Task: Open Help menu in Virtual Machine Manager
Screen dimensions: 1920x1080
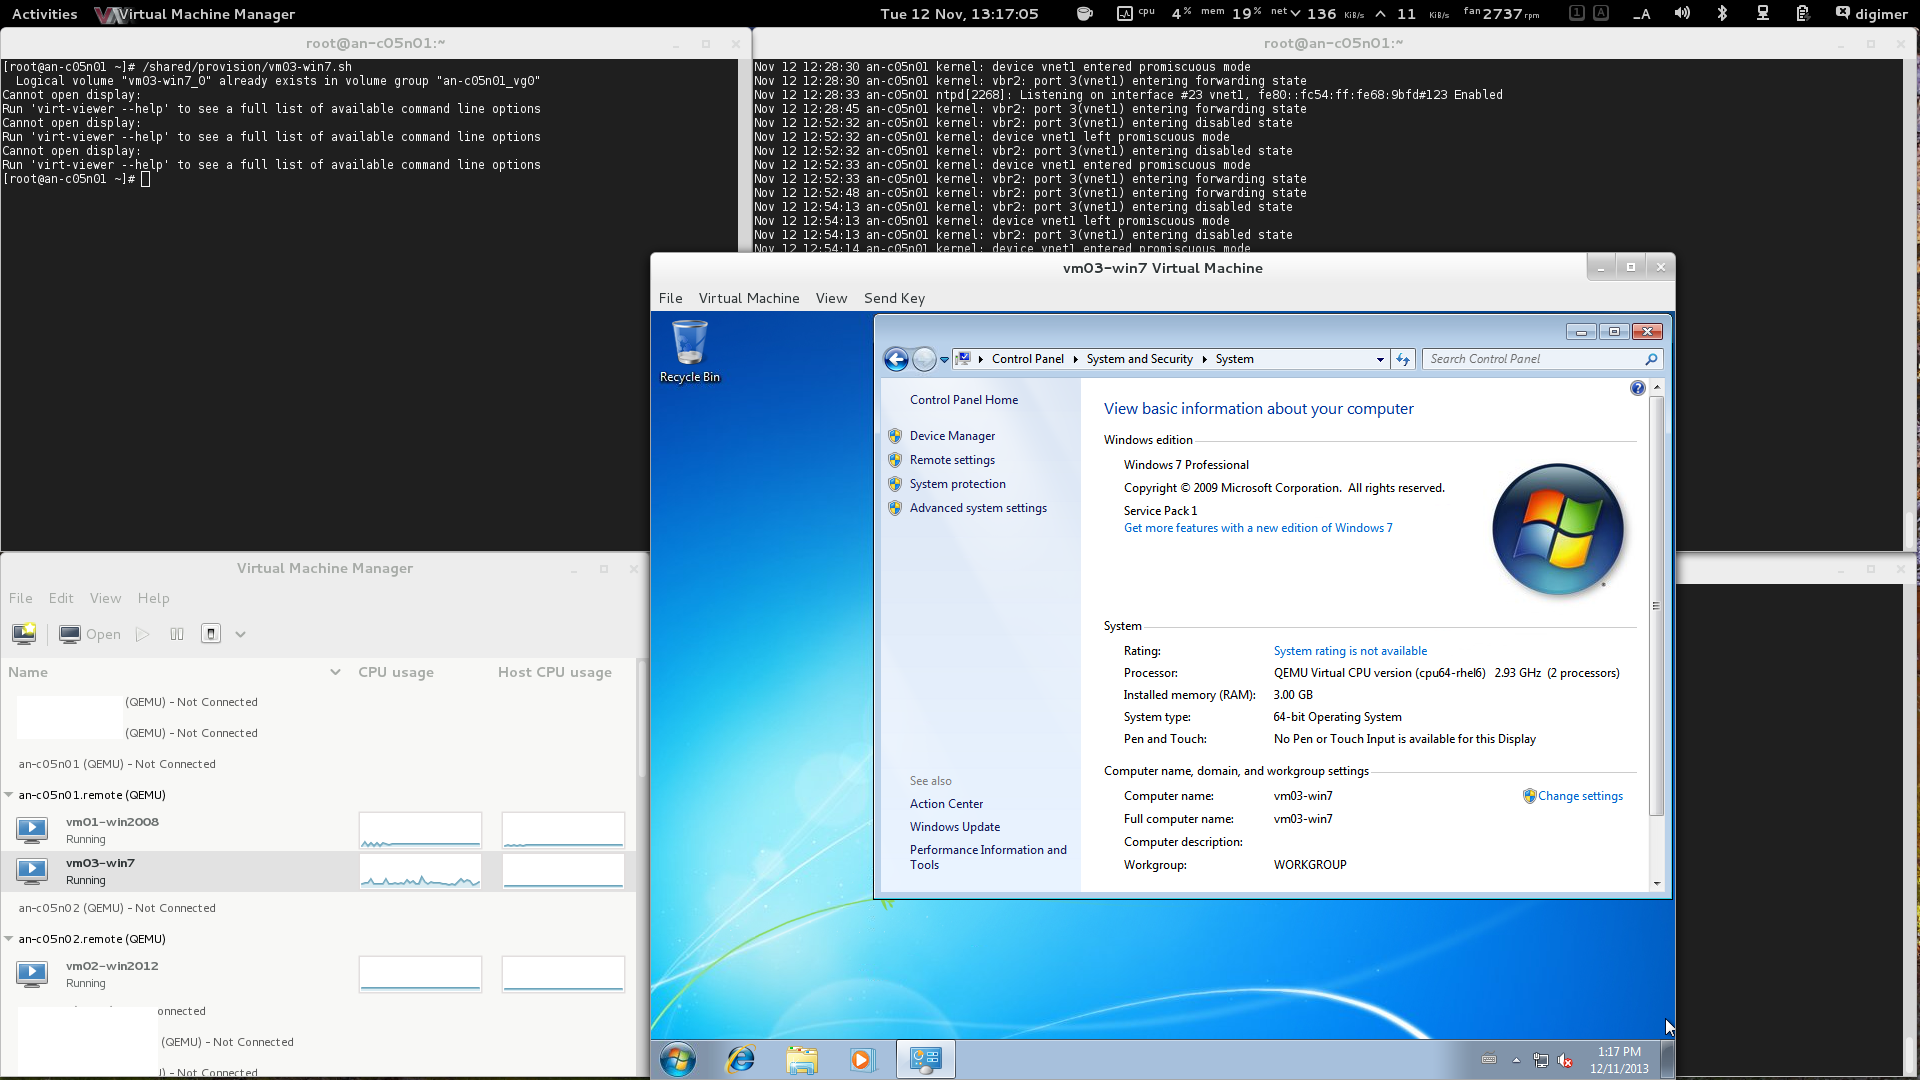Action: tap(153, 598)
